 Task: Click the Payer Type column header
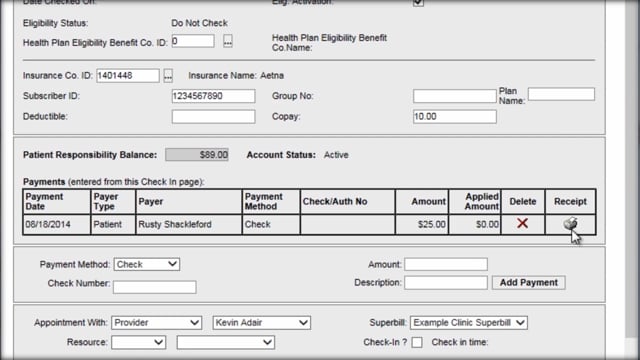click(113, 202)
